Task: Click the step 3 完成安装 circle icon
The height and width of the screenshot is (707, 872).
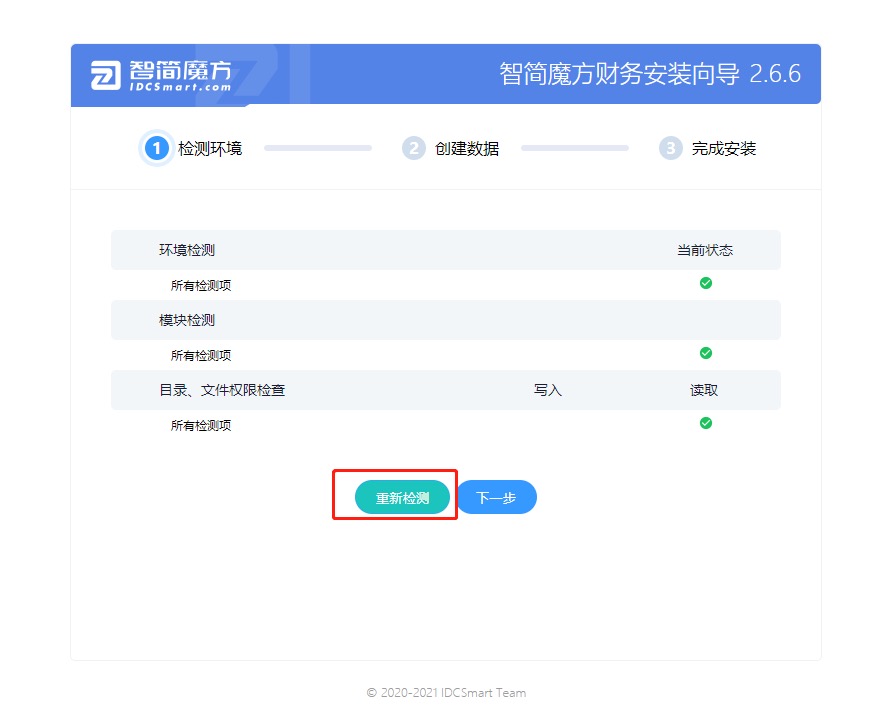Action: (670, 148)
